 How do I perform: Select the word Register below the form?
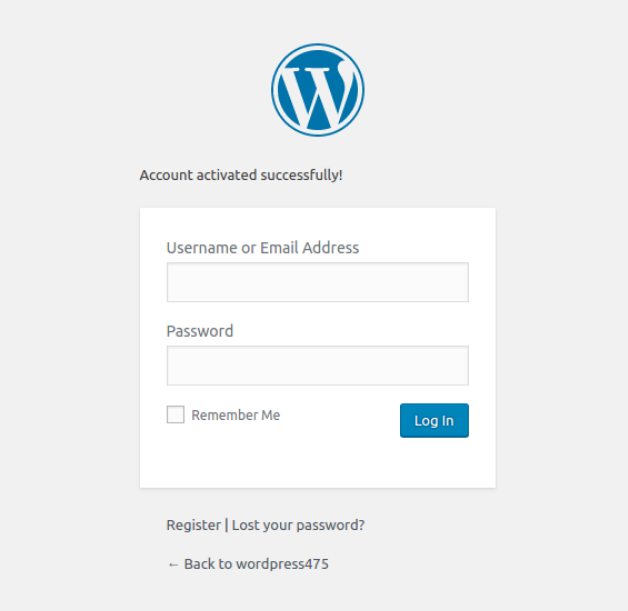click(193, 525)
